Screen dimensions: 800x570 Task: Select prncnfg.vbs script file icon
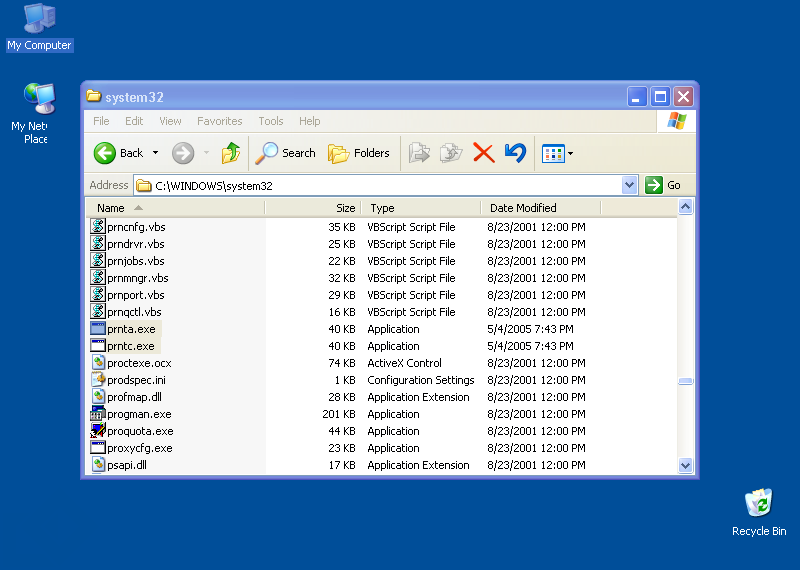pos(97,227)
